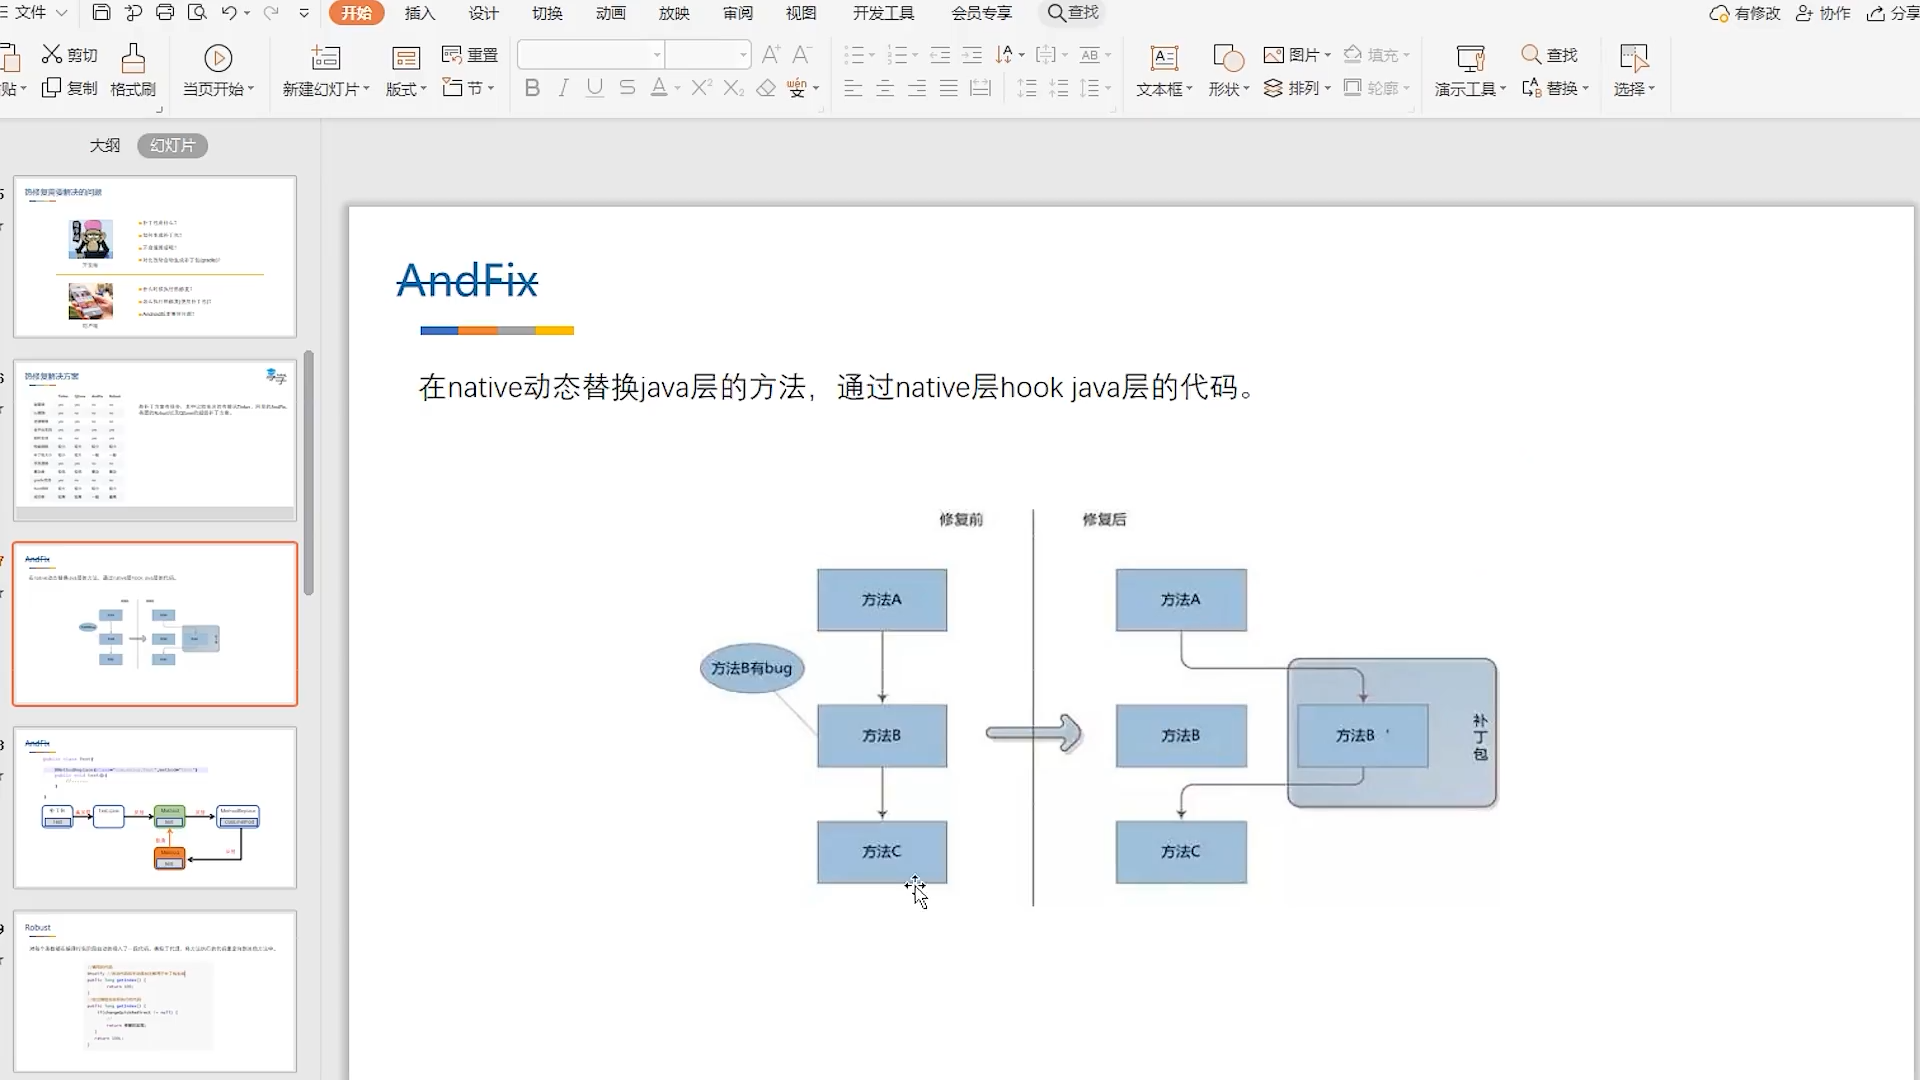Expand the font name dropdown box

click(x=657, y=55)
